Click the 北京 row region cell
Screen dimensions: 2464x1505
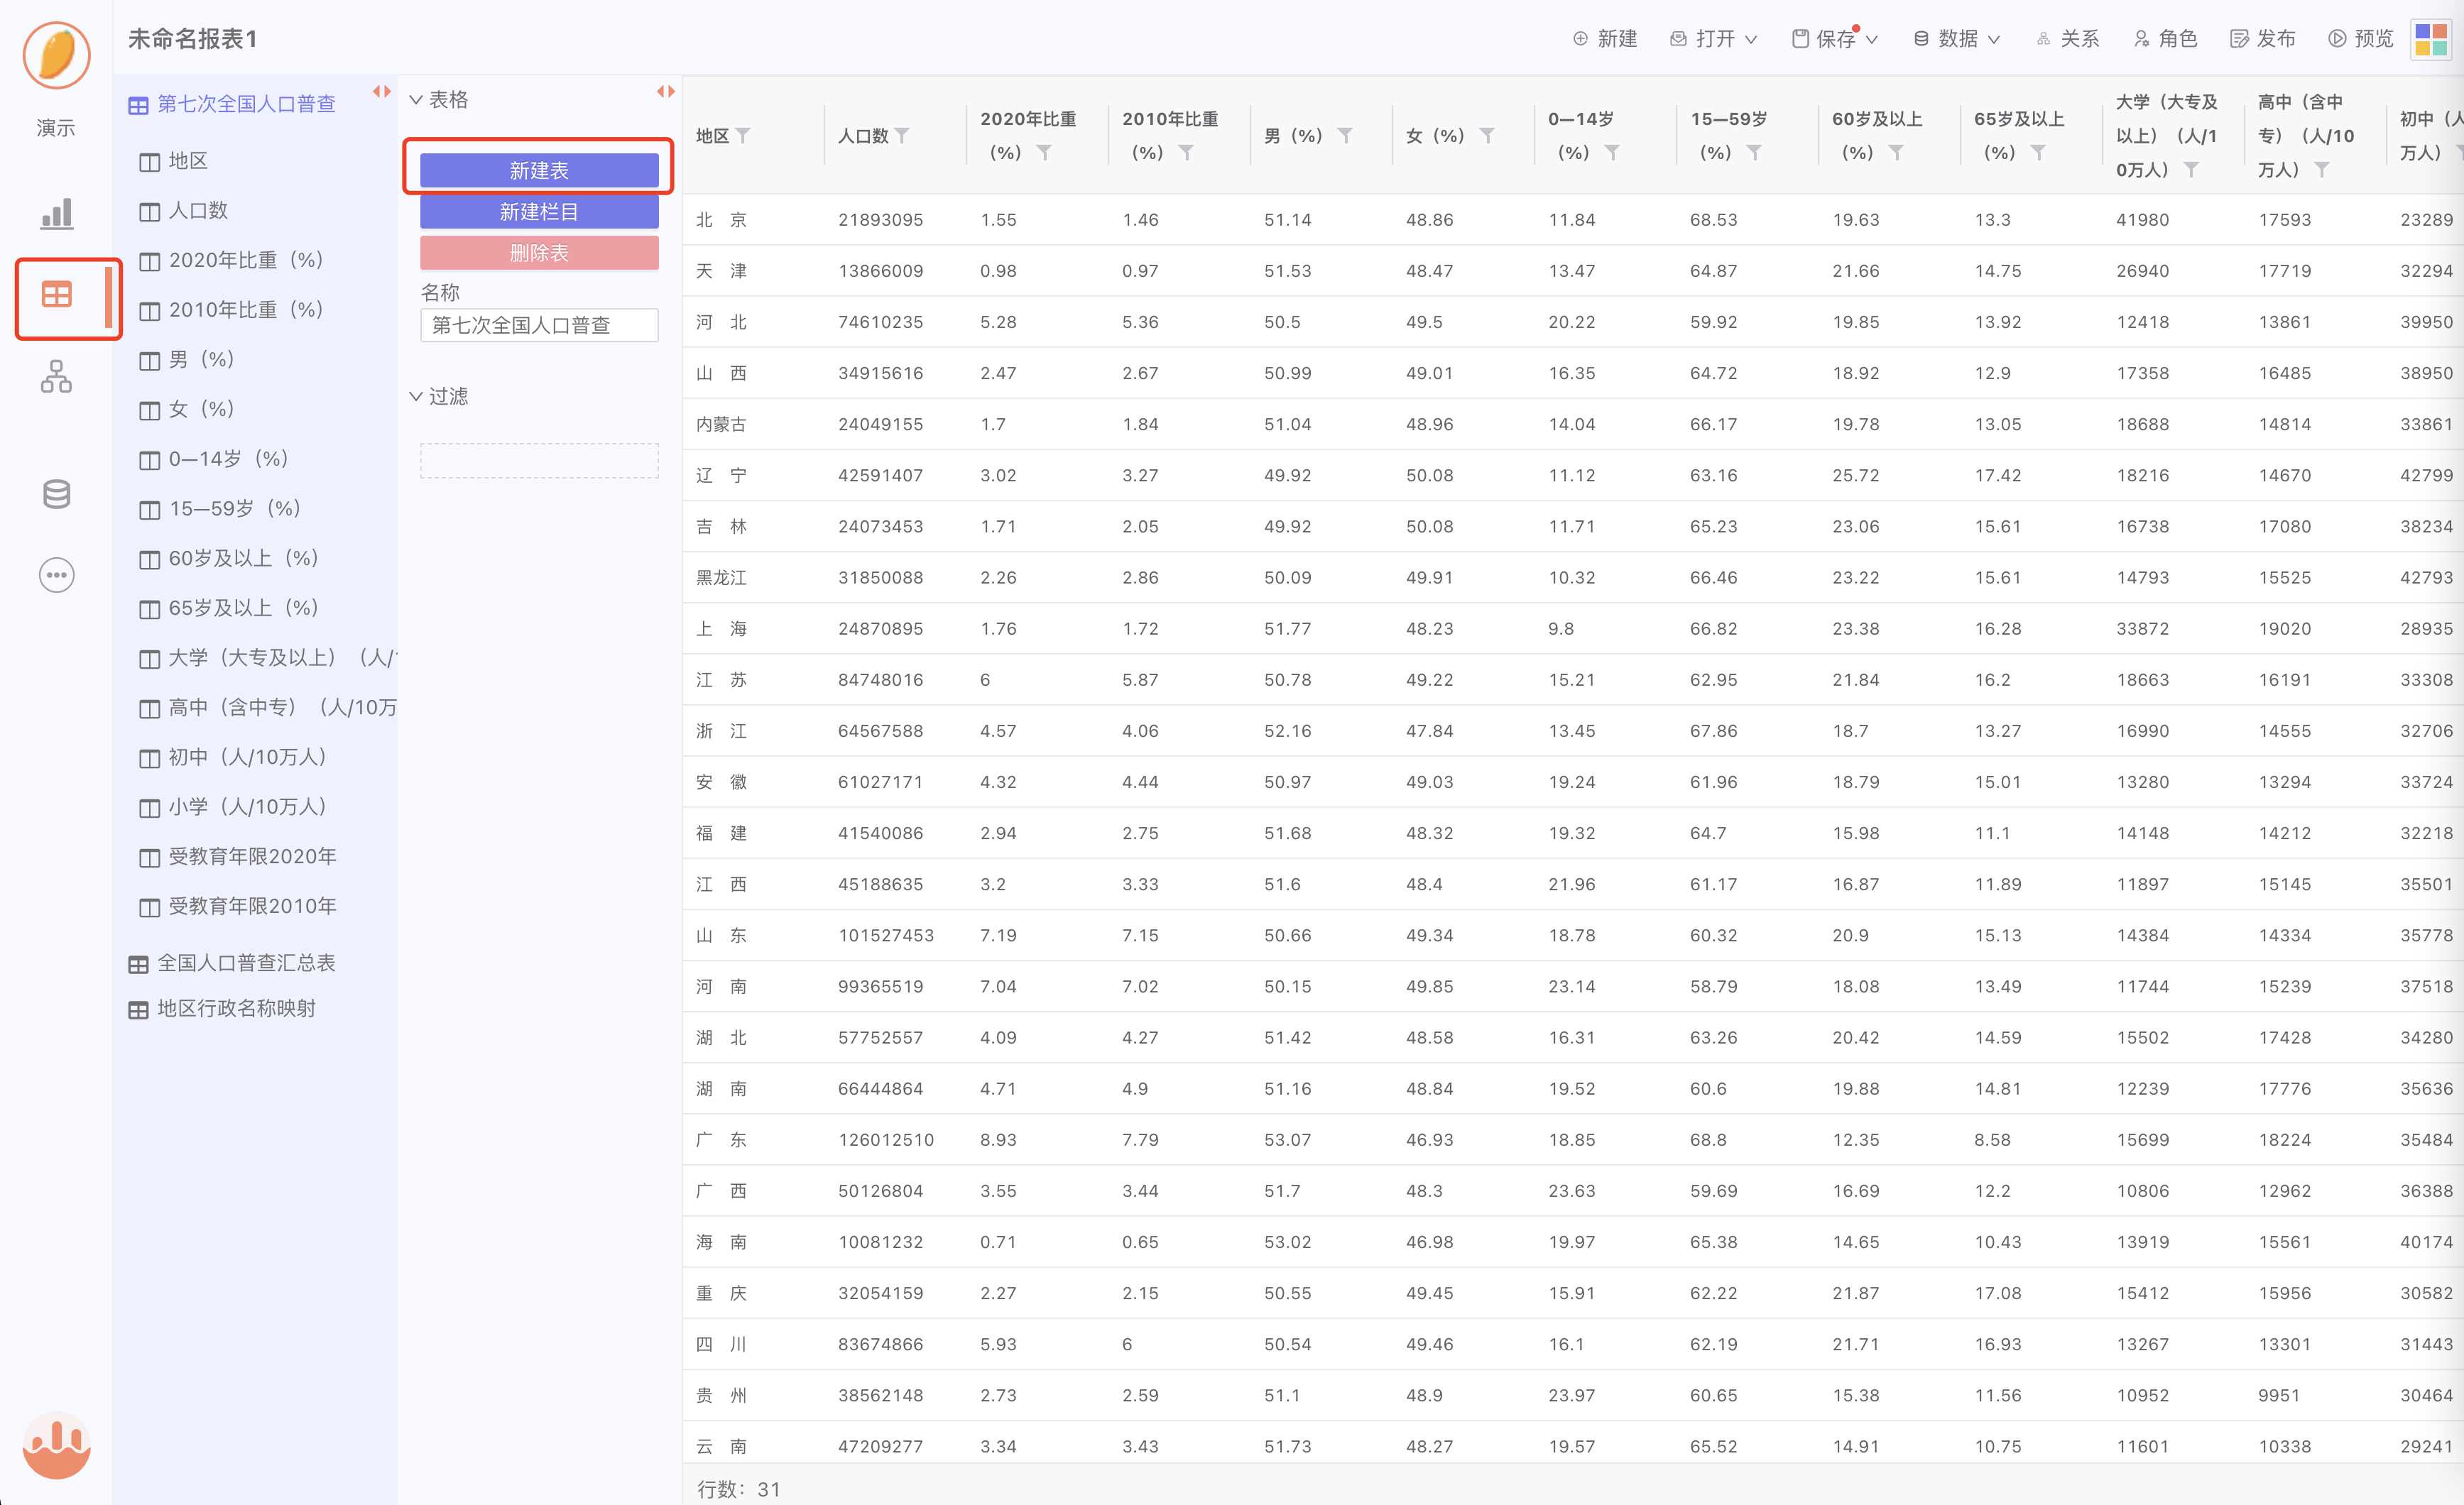[x=721, y=220]
